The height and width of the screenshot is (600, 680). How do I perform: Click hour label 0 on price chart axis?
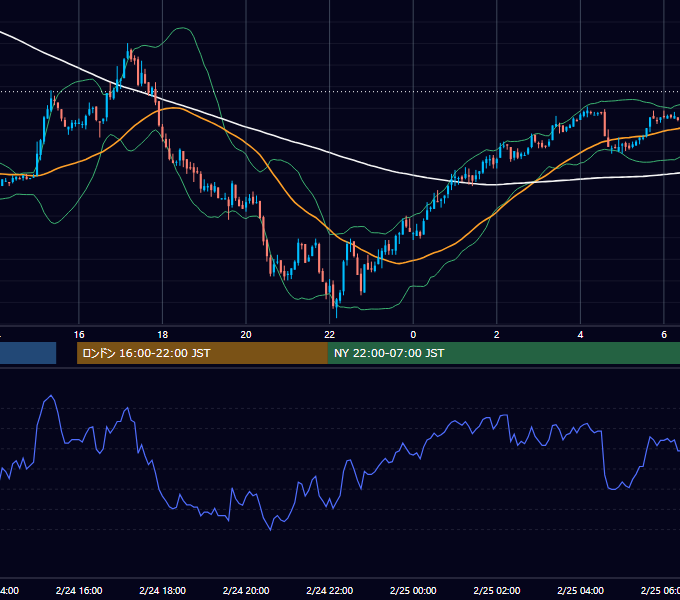pyautogui.click(x=413, y=335)
